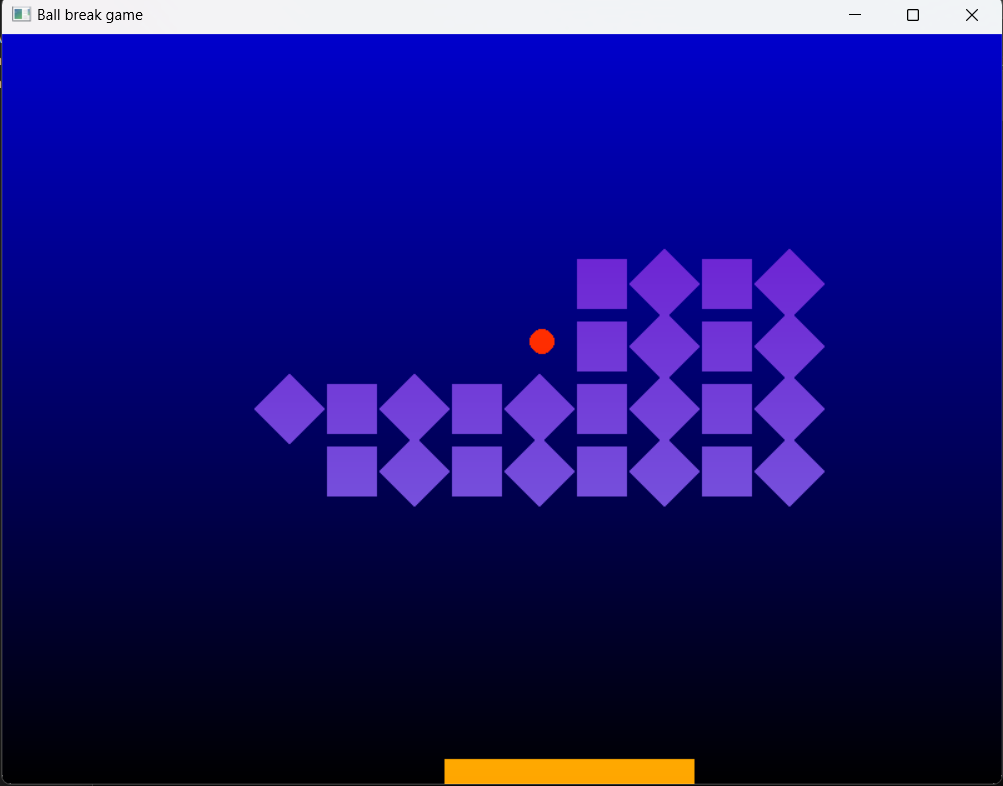Select the topmost square brick in the grid
This screenshot has height=786, width=1003.
click(603, 282)
